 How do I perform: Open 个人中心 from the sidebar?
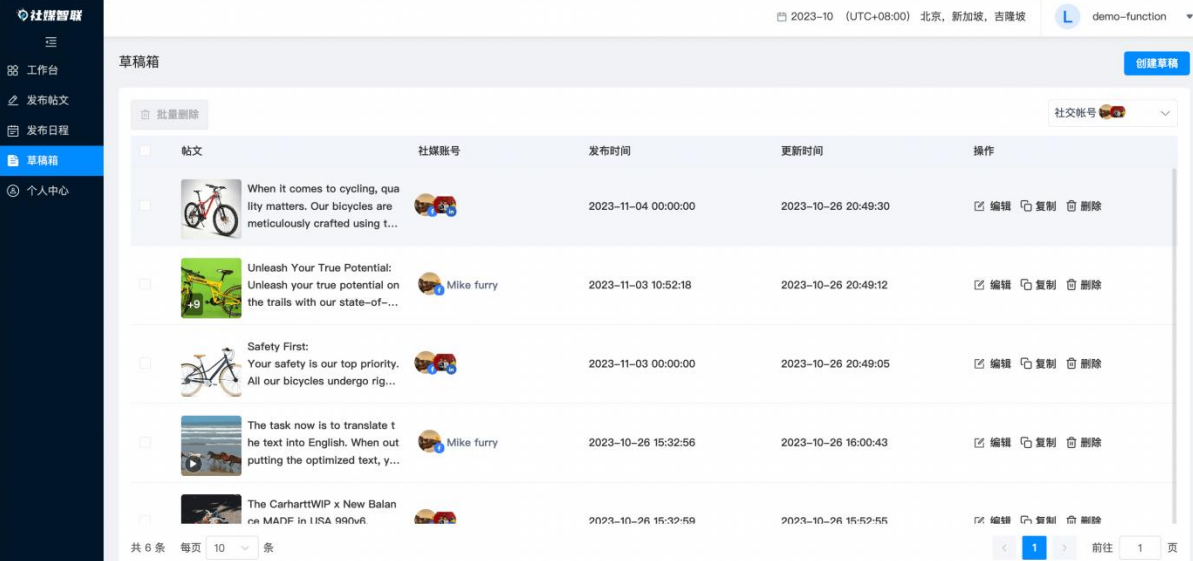tap(47, 190)
